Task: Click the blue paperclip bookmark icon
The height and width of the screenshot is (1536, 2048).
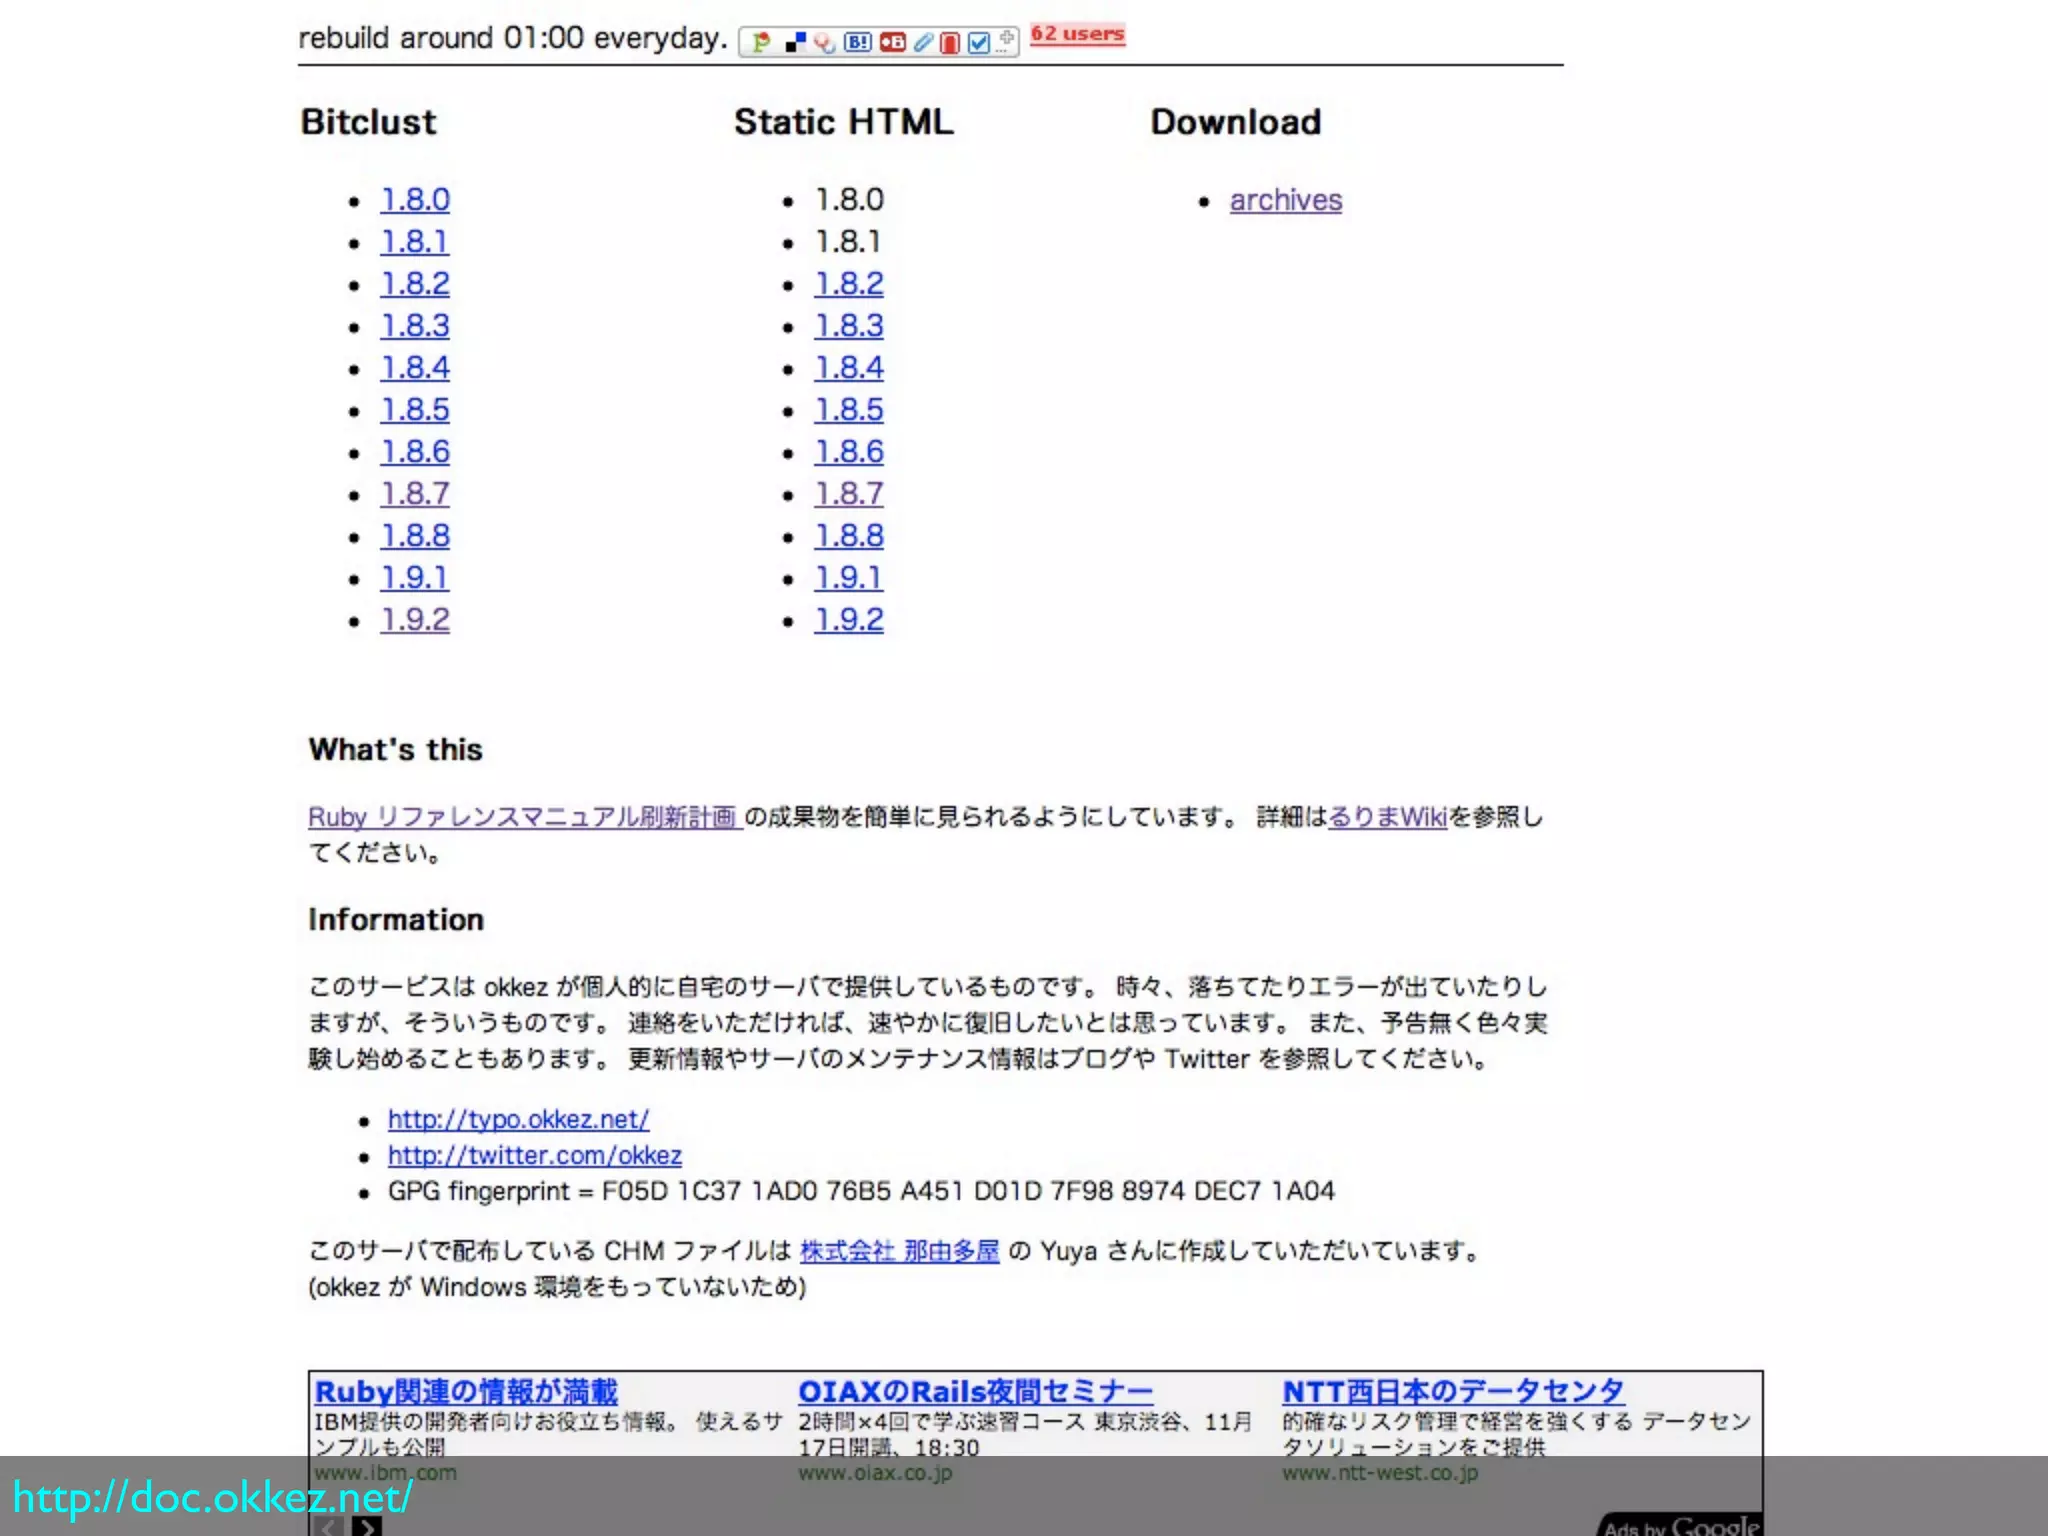Action: [x=923, y=42]
